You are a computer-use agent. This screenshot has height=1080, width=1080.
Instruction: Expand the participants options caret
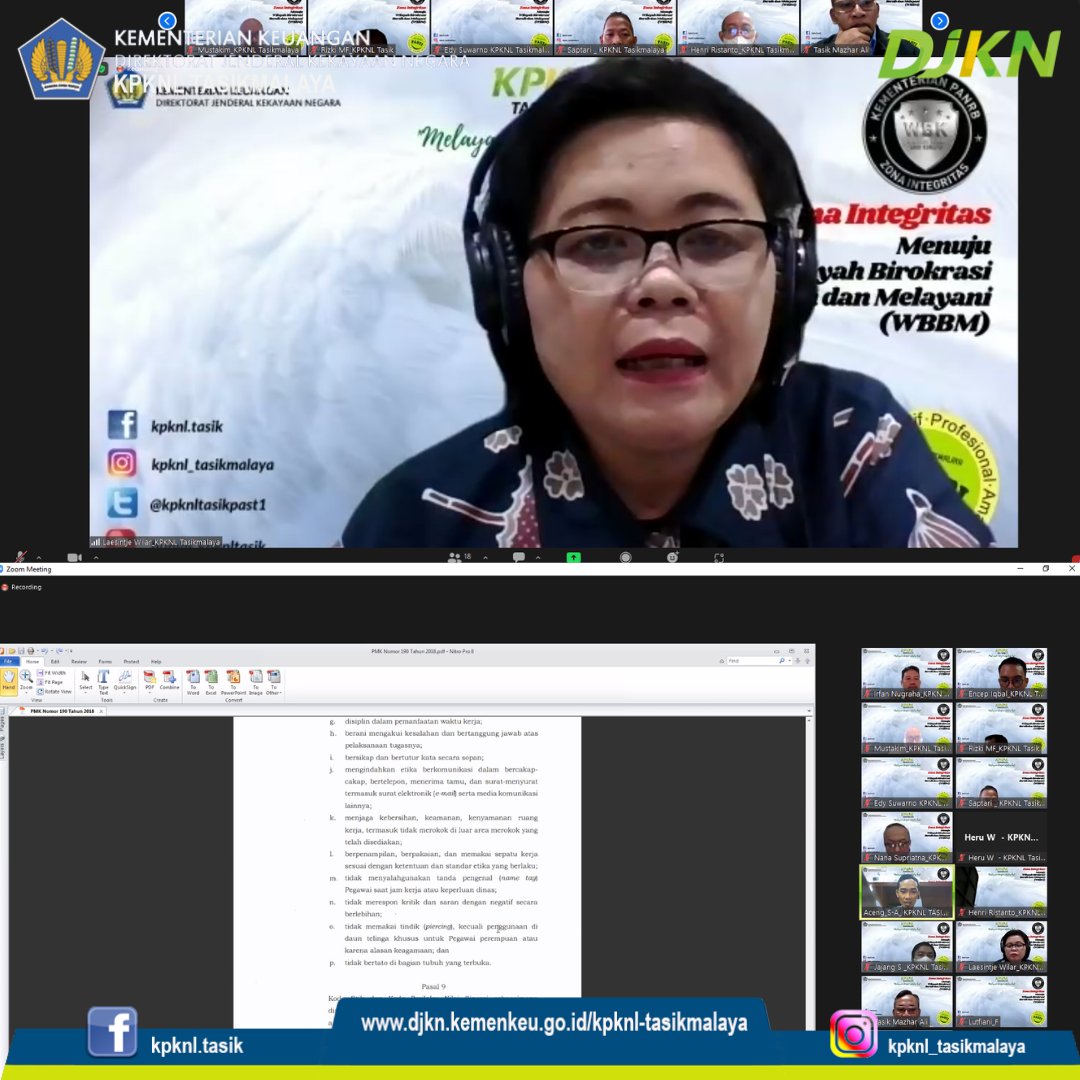pos(486,557)
